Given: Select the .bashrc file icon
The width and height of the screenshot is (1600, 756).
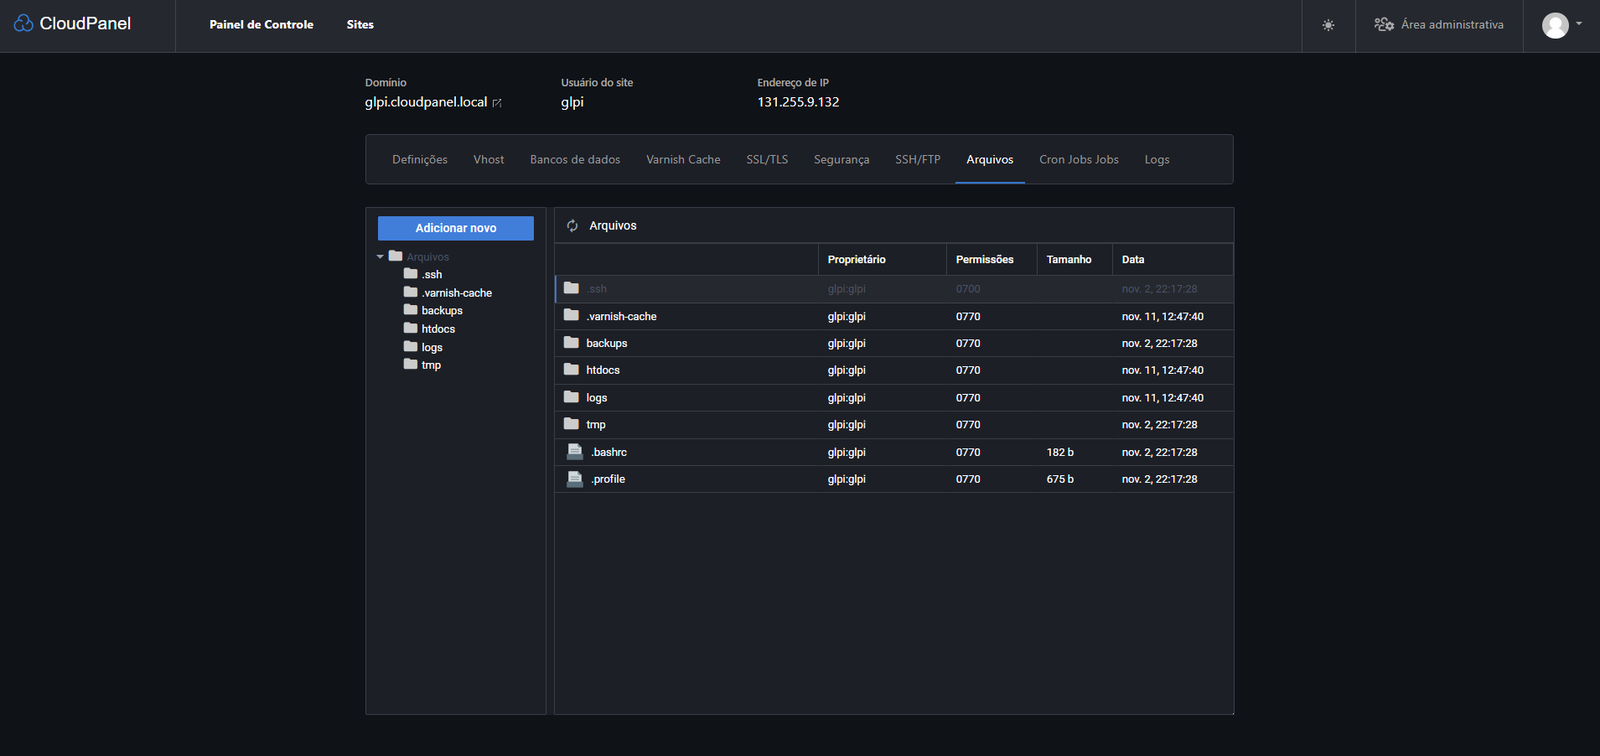Looking at the screenshot, I should point(575,452).
